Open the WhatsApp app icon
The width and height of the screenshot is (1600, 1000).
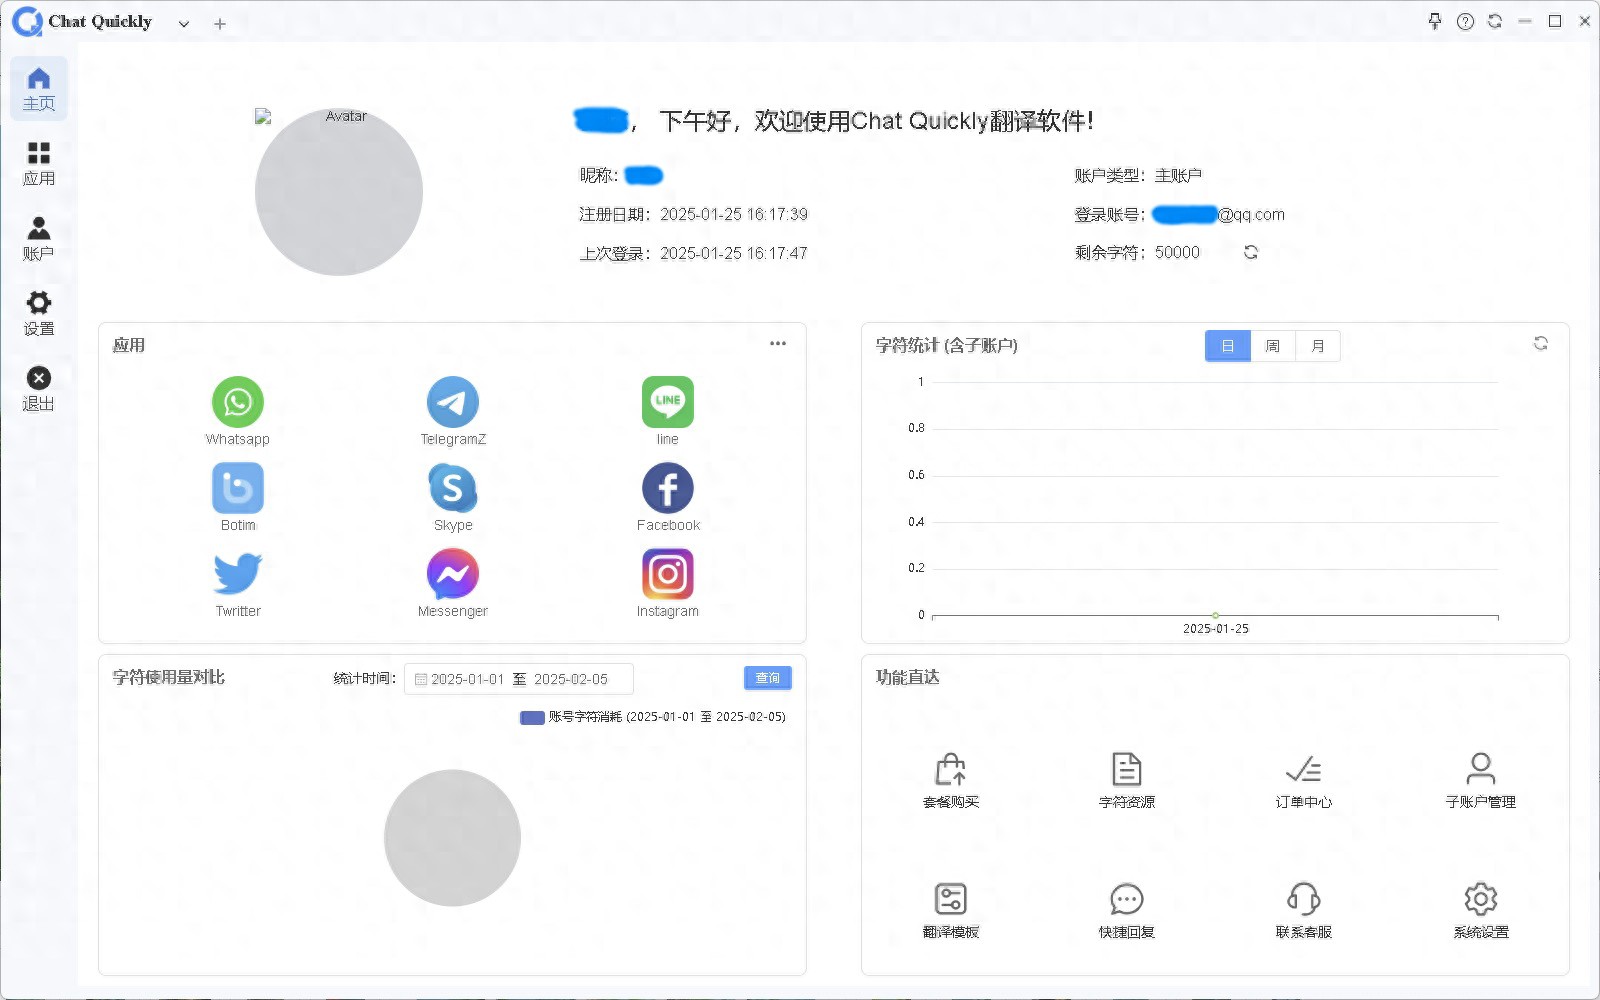[x=238, y=402]
